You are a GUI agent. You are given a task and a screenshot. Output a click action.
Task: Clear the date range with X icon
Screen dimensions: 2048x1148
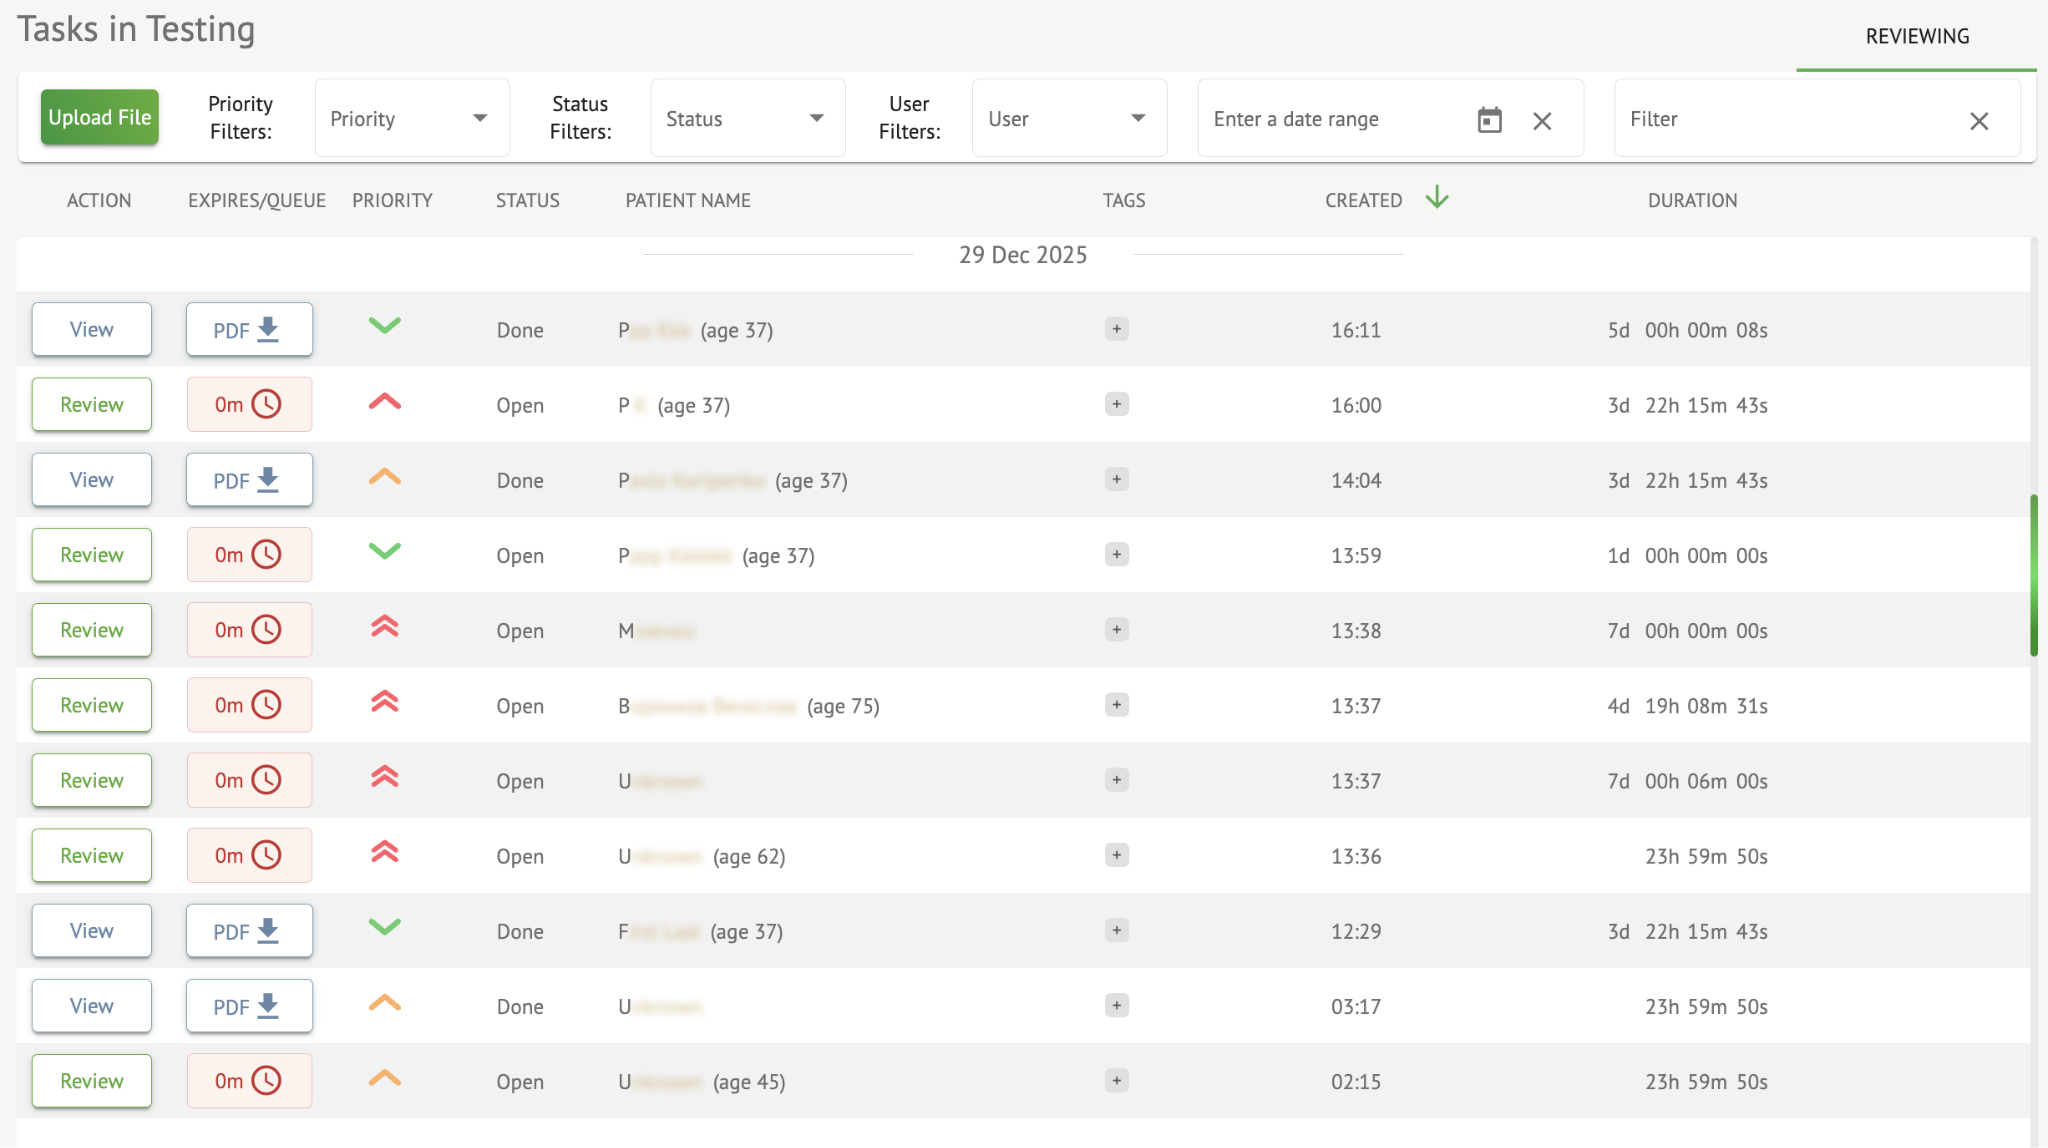pos(1542,121)
